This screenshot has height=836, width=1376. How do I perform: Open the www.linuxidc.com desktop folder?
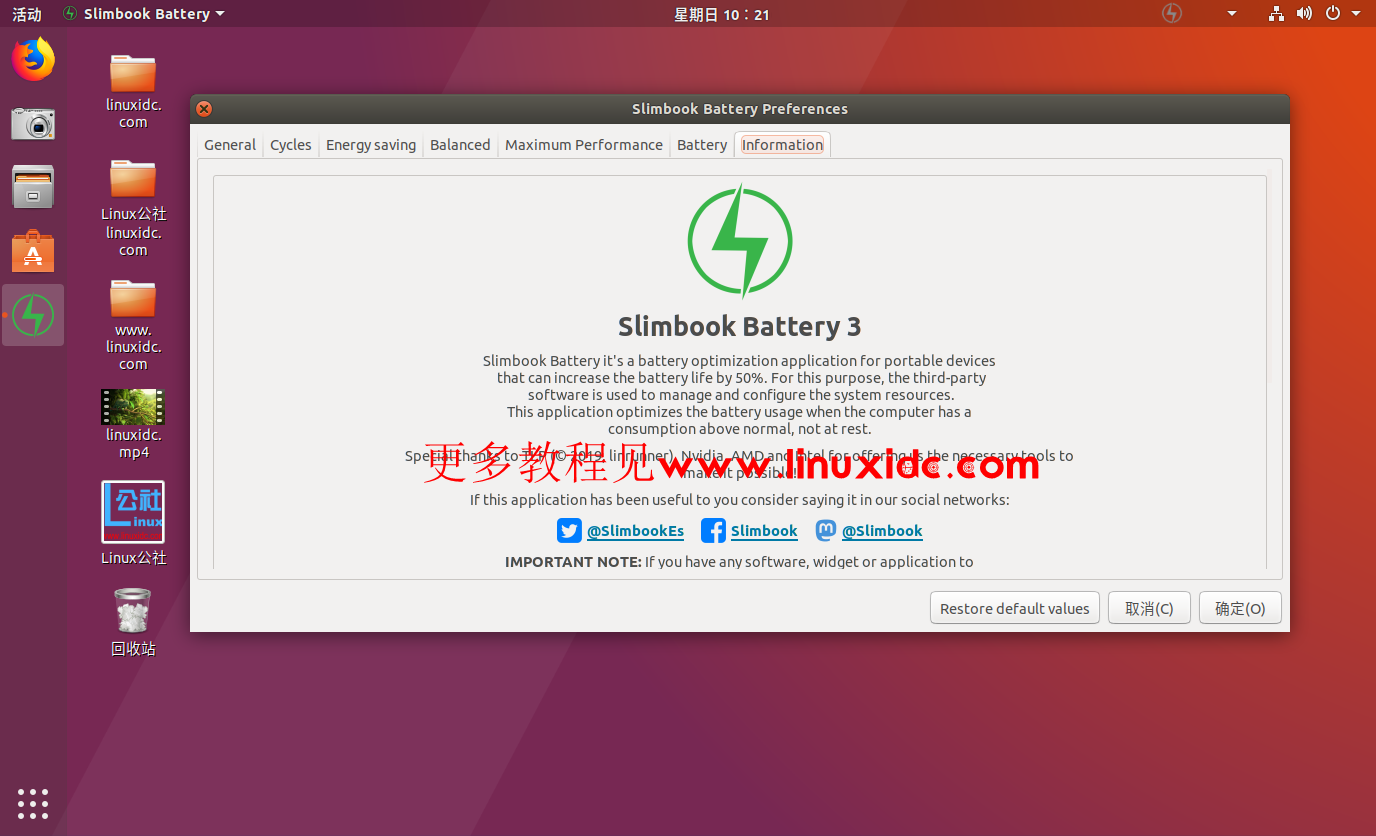click(x=133, y=325)
